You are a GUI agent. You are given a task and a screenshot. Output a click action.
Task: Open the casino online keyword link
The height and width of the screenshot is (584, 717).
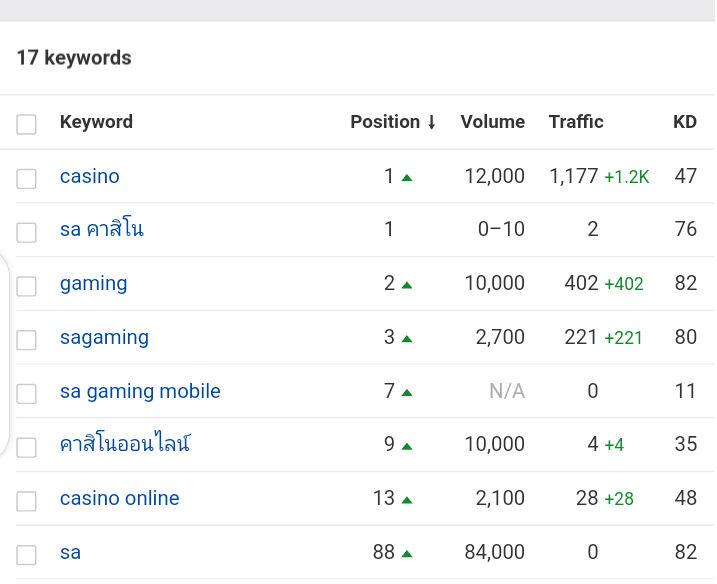[119, 498]
